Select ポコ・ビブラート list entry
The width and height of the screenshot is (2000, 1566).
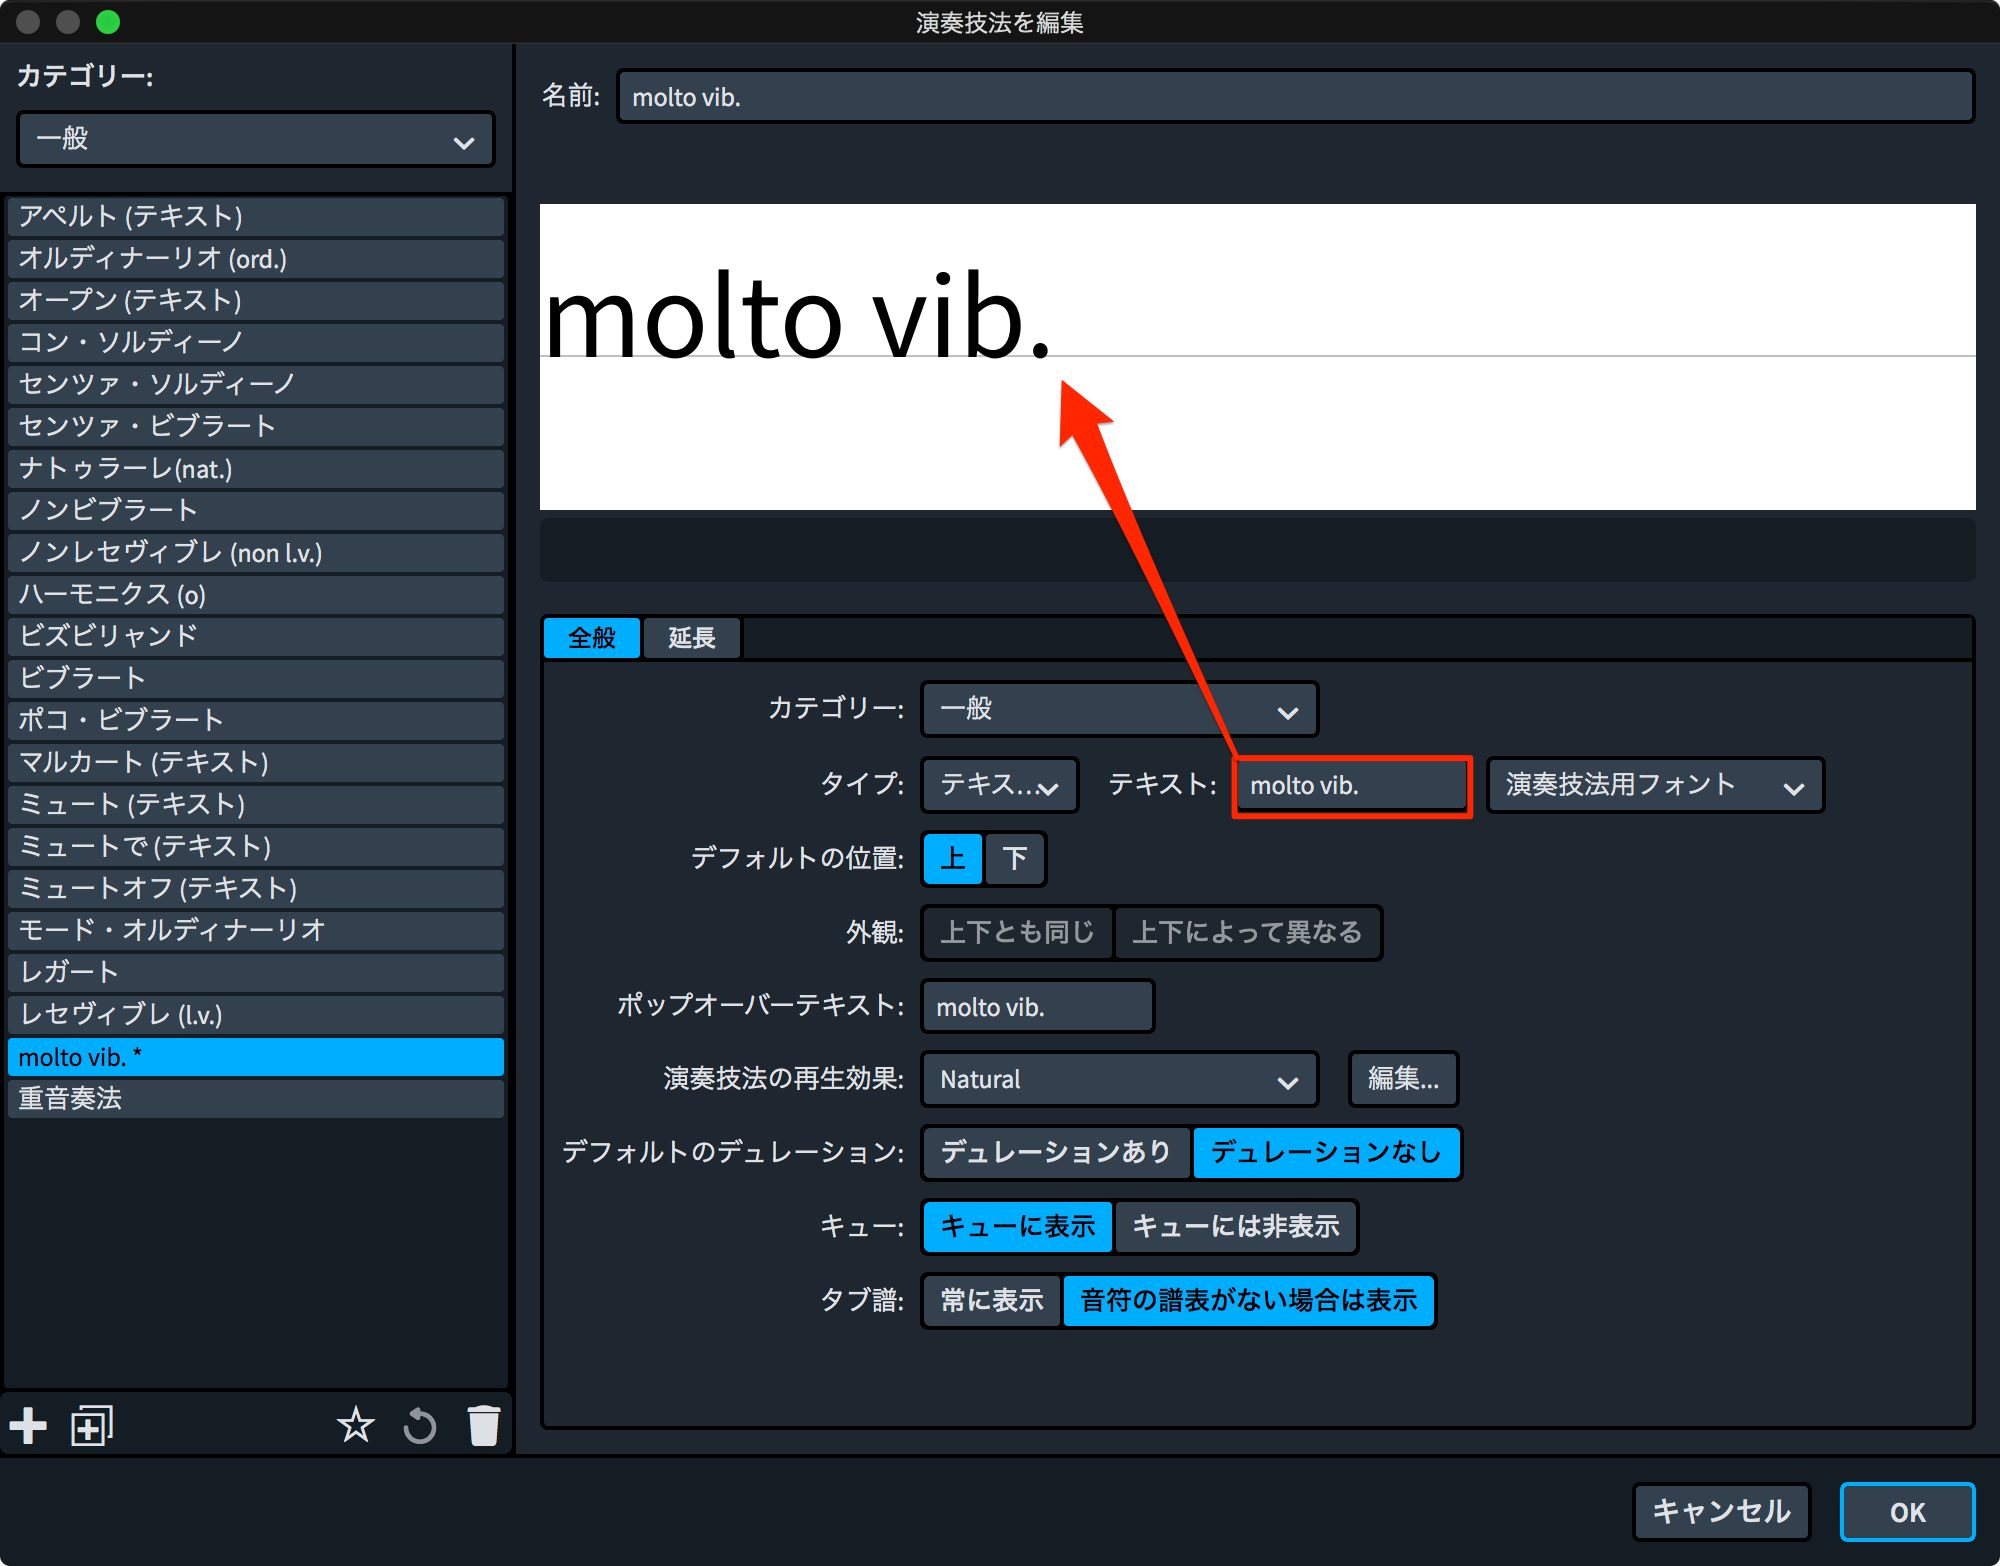[256, 721]
